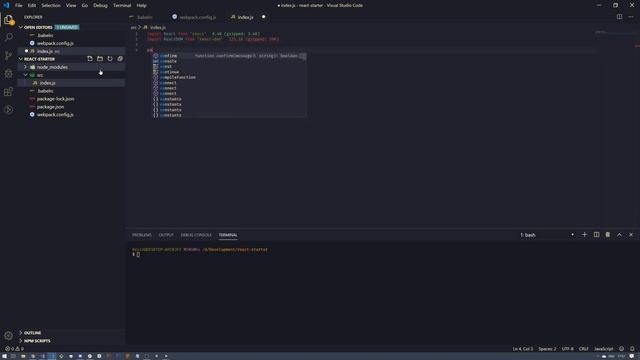This screenshot has width=640, height=360.
Task: Split the editor to the right
Action: [x=620, y=17]
